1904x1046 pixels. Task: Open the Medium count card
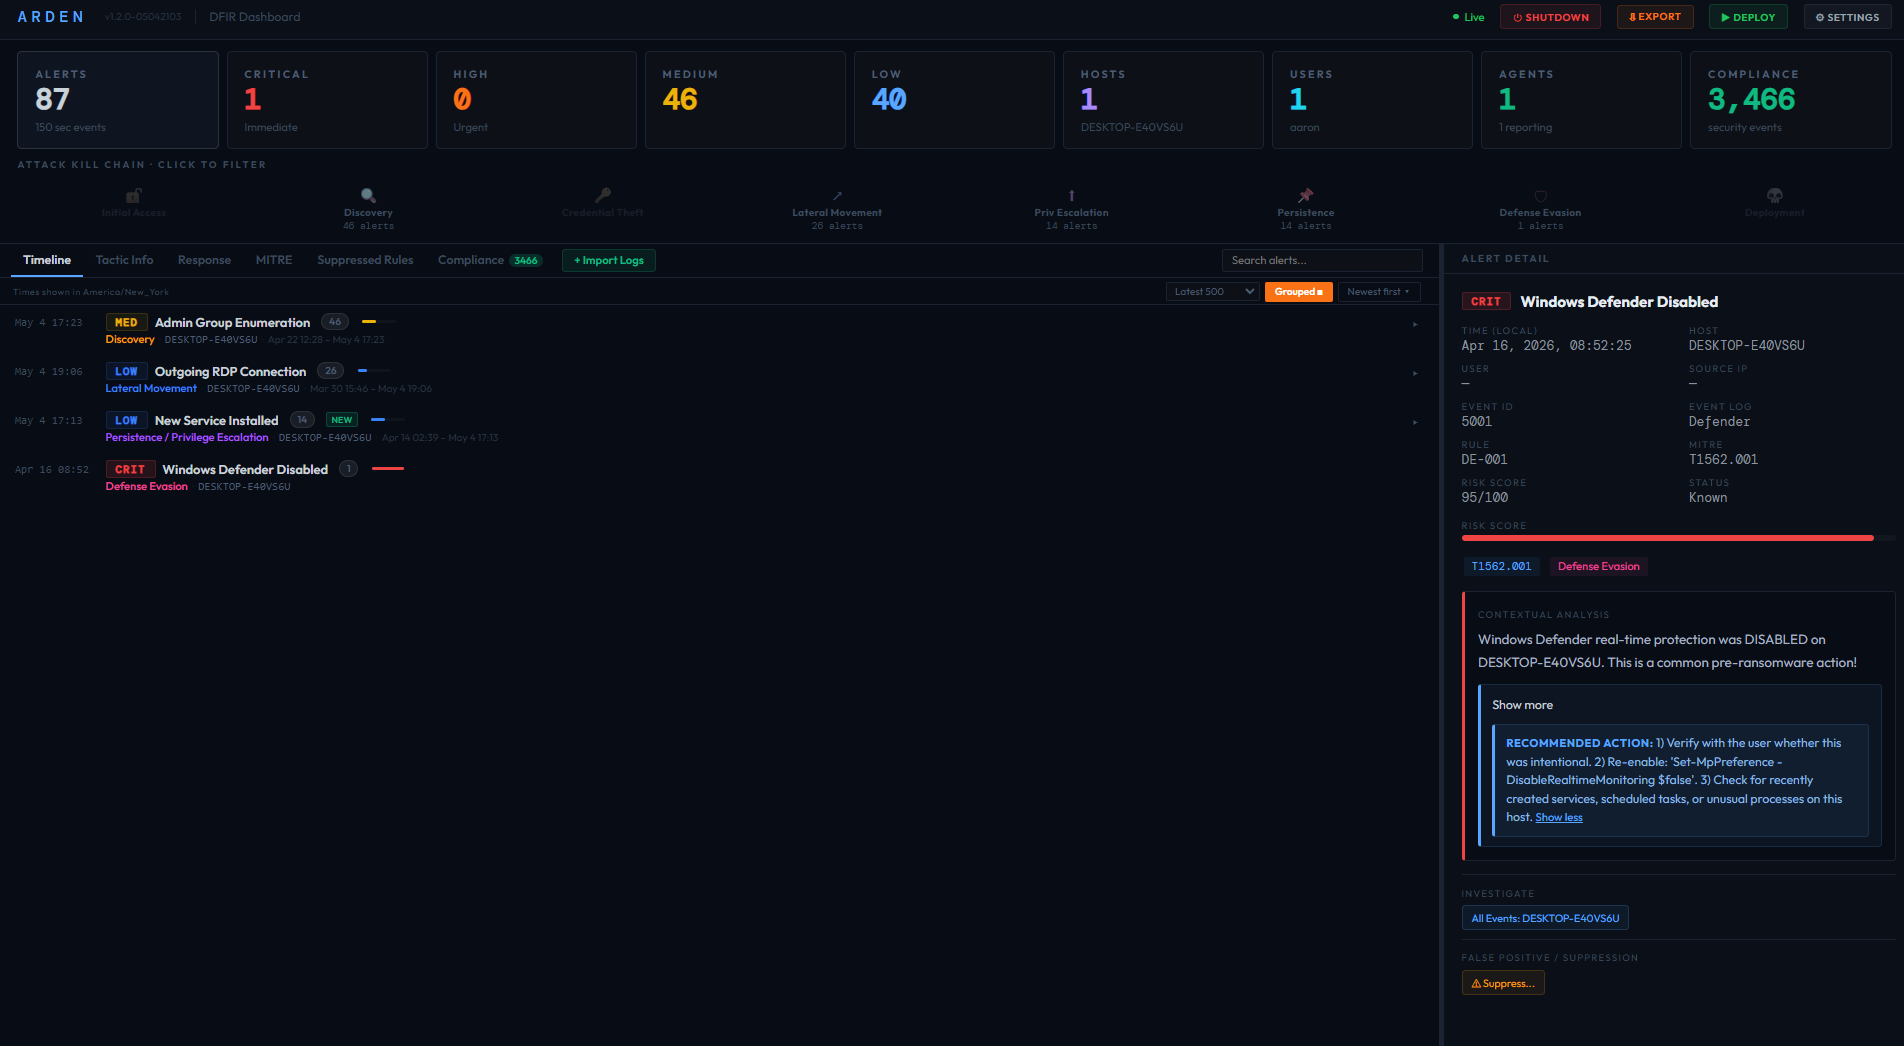[745, 100]
